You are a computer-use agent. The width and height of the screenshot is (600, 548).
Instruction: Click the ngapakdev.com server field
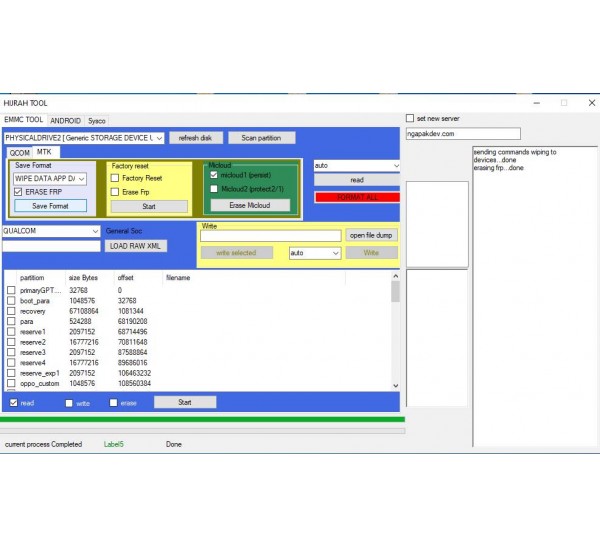pyautogui.click(x=463, y=134)
